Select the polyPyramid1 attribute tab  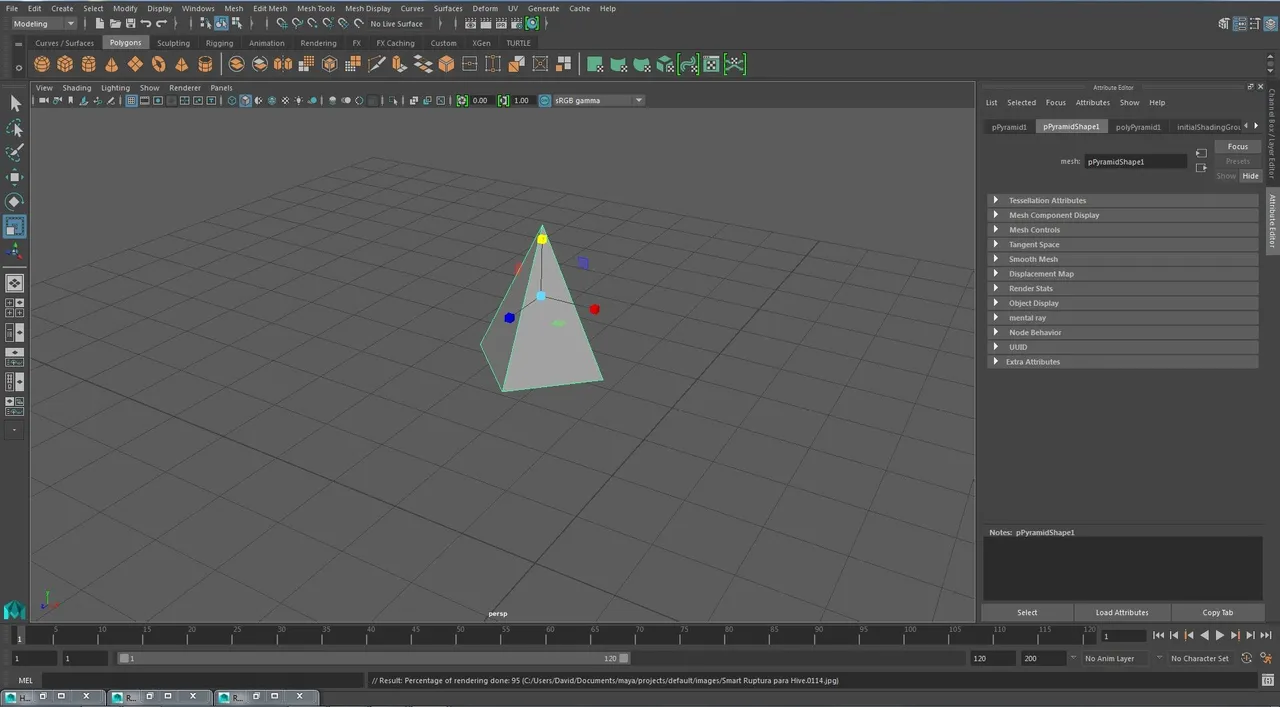pos(1138,127)
